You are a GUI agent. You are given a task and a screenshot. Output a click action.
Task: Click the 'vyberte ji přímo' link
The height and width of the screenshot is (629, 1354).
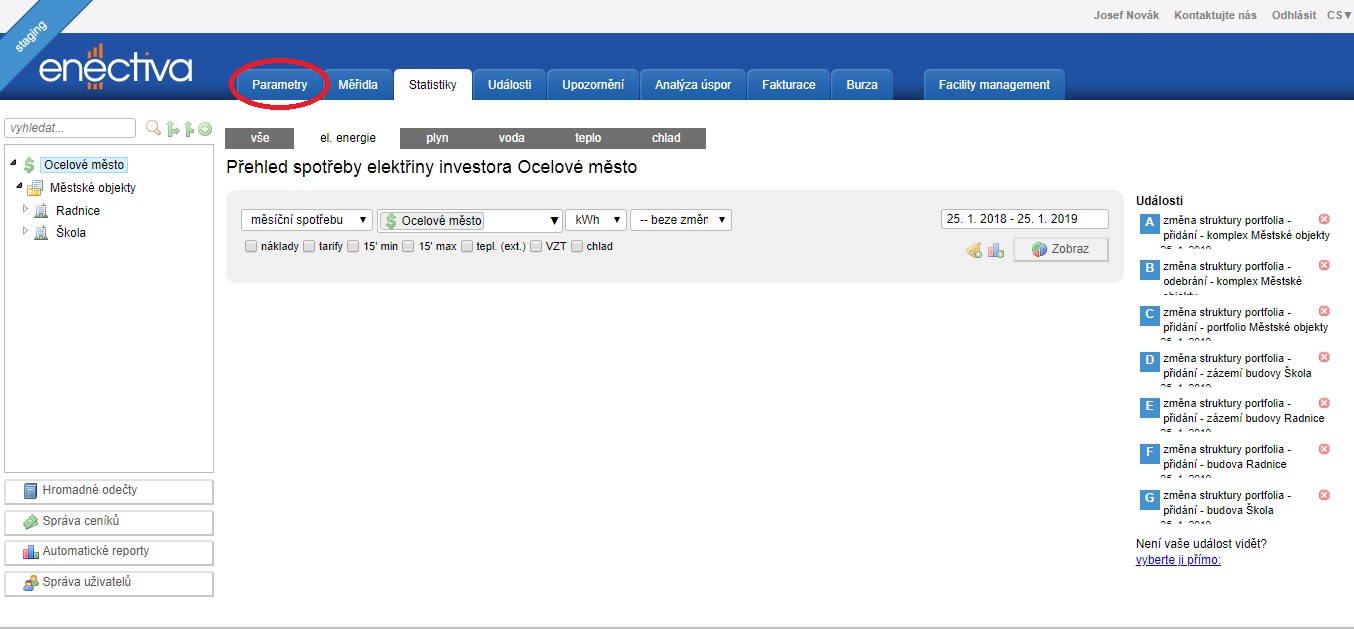pos(1178,559)
